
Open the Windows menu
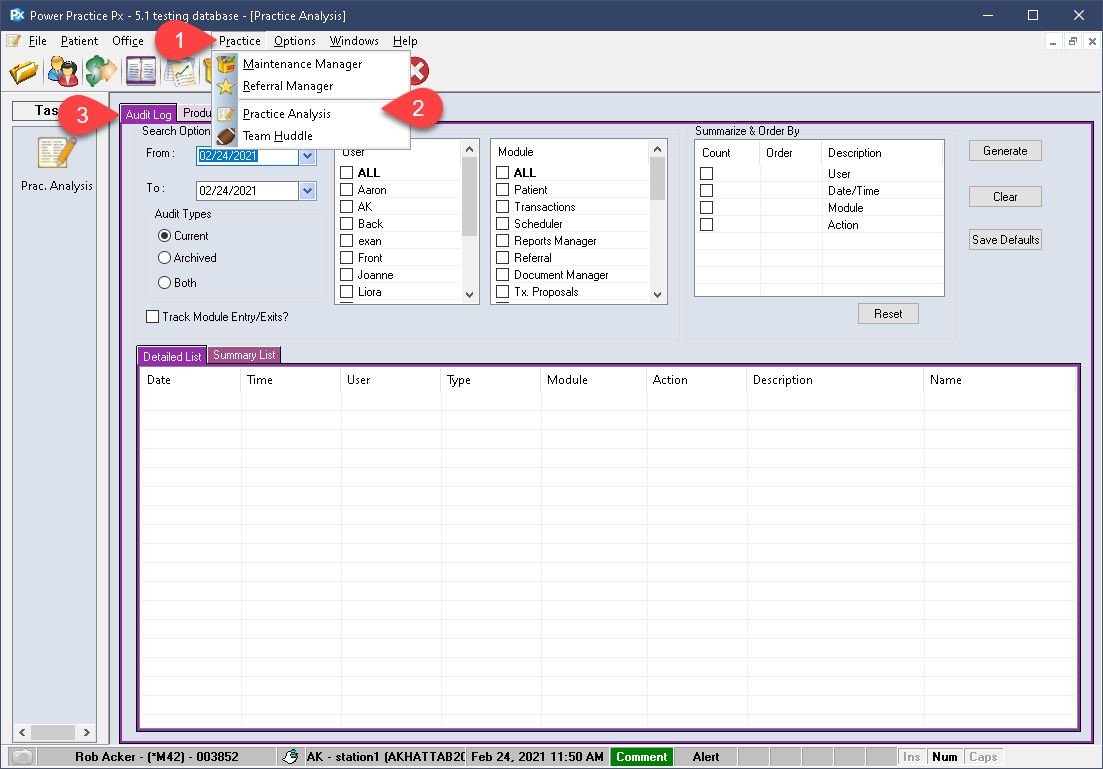point(355,41)
